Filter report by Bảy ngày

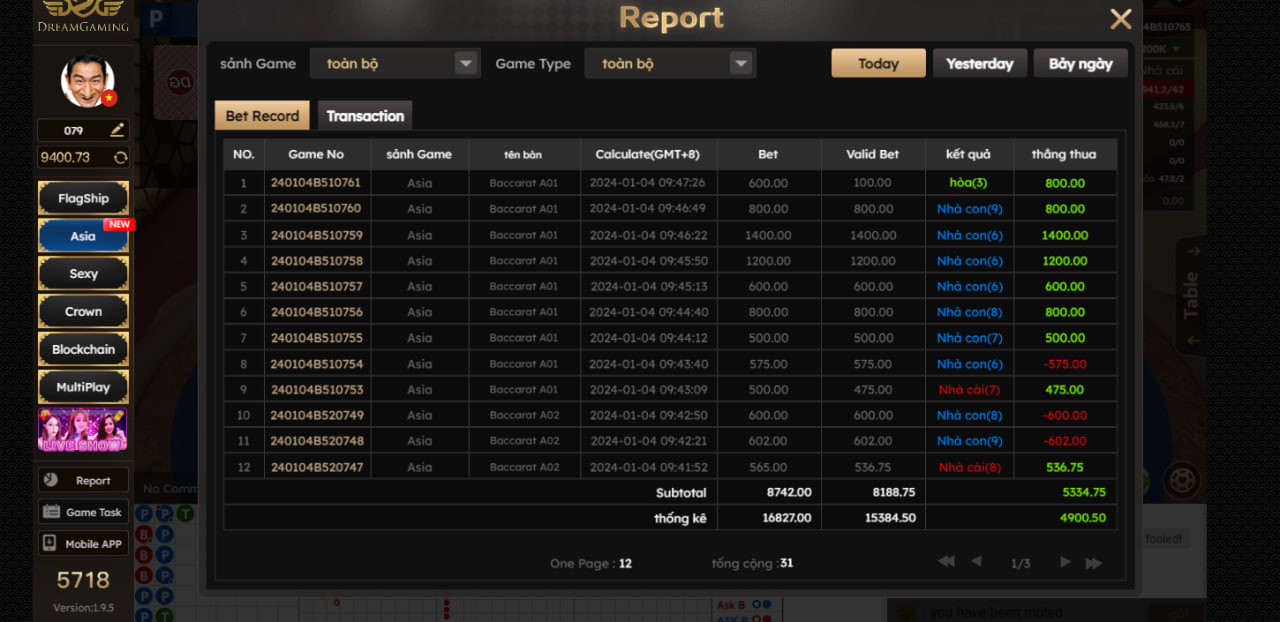pos(1080,63)
